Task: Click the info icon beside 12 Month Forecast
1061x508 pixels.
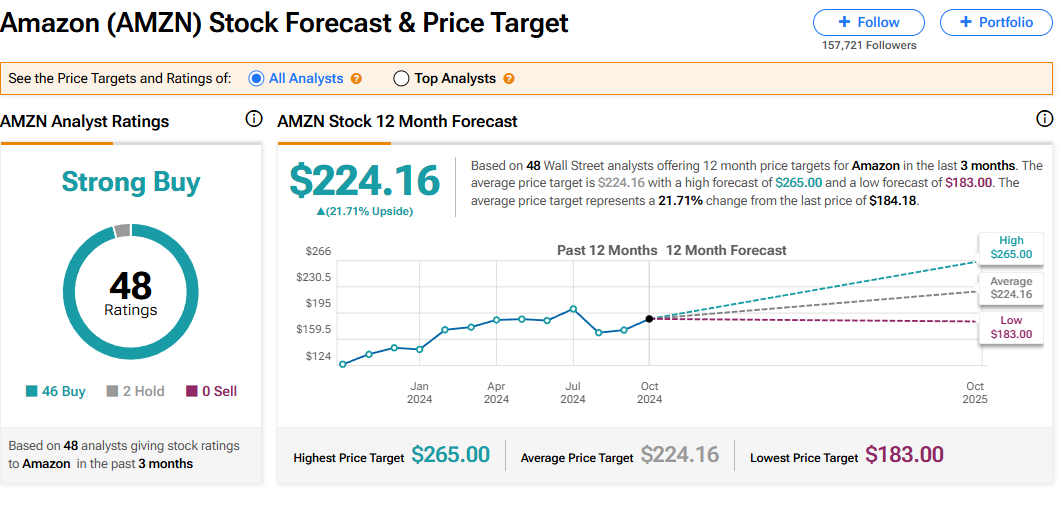Action: (x=1045, y=120)
